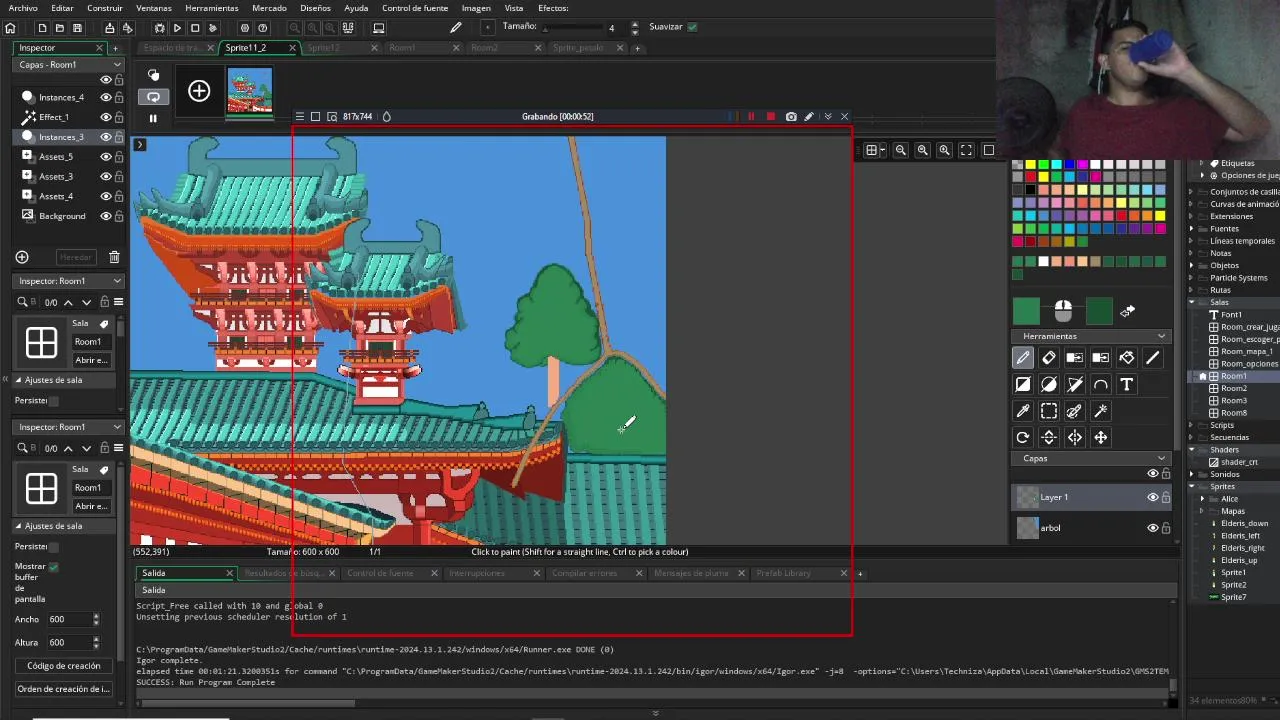This screenshot has height=720, width=1280.
Task: Collapse the Herramientas panel
Action: point(1161,336)
